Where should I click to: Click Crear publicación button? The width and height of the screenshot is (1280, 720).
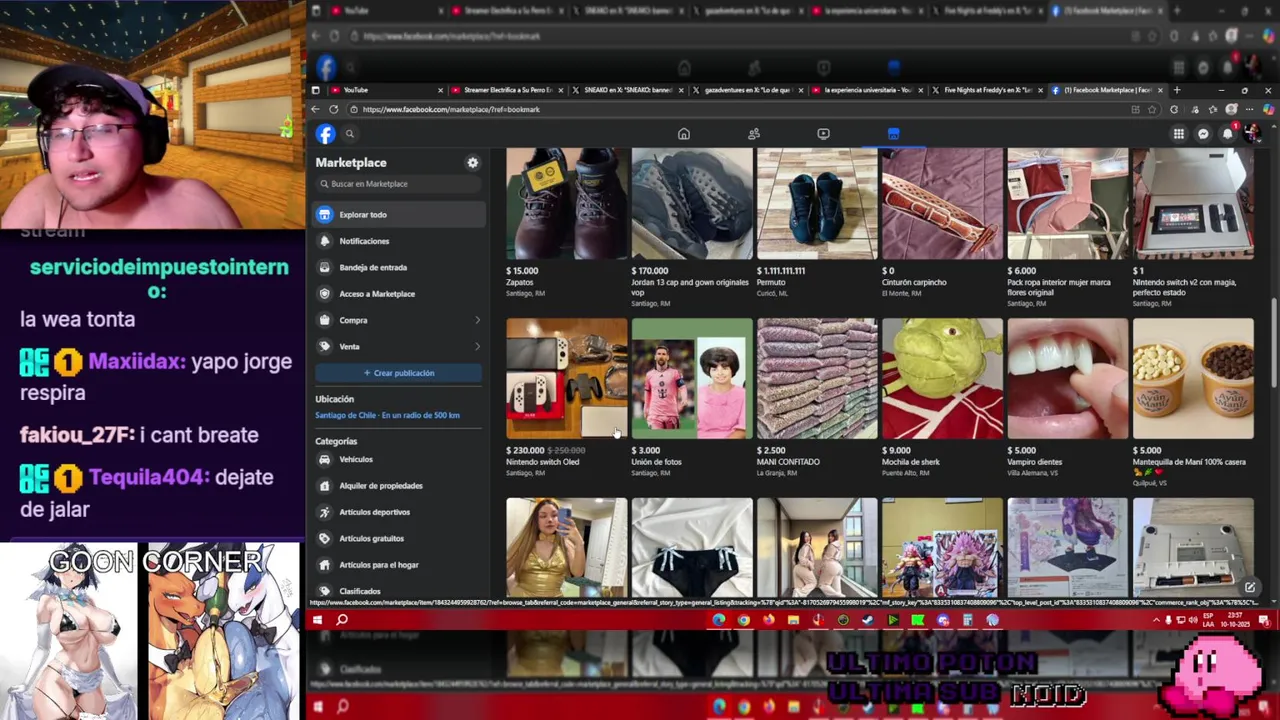pos(399,373)
